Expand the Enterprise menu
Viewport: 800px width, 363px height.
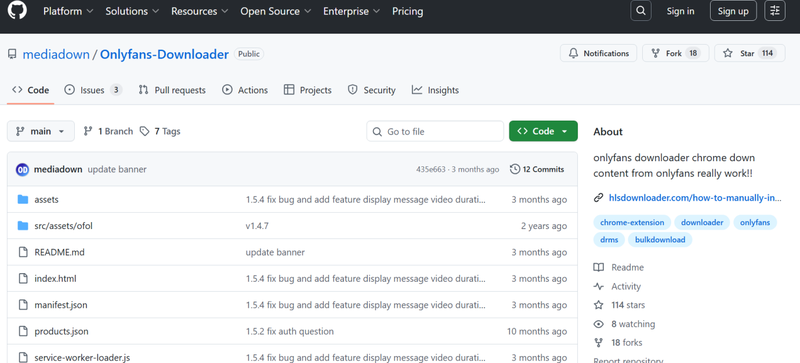(352, 11)
